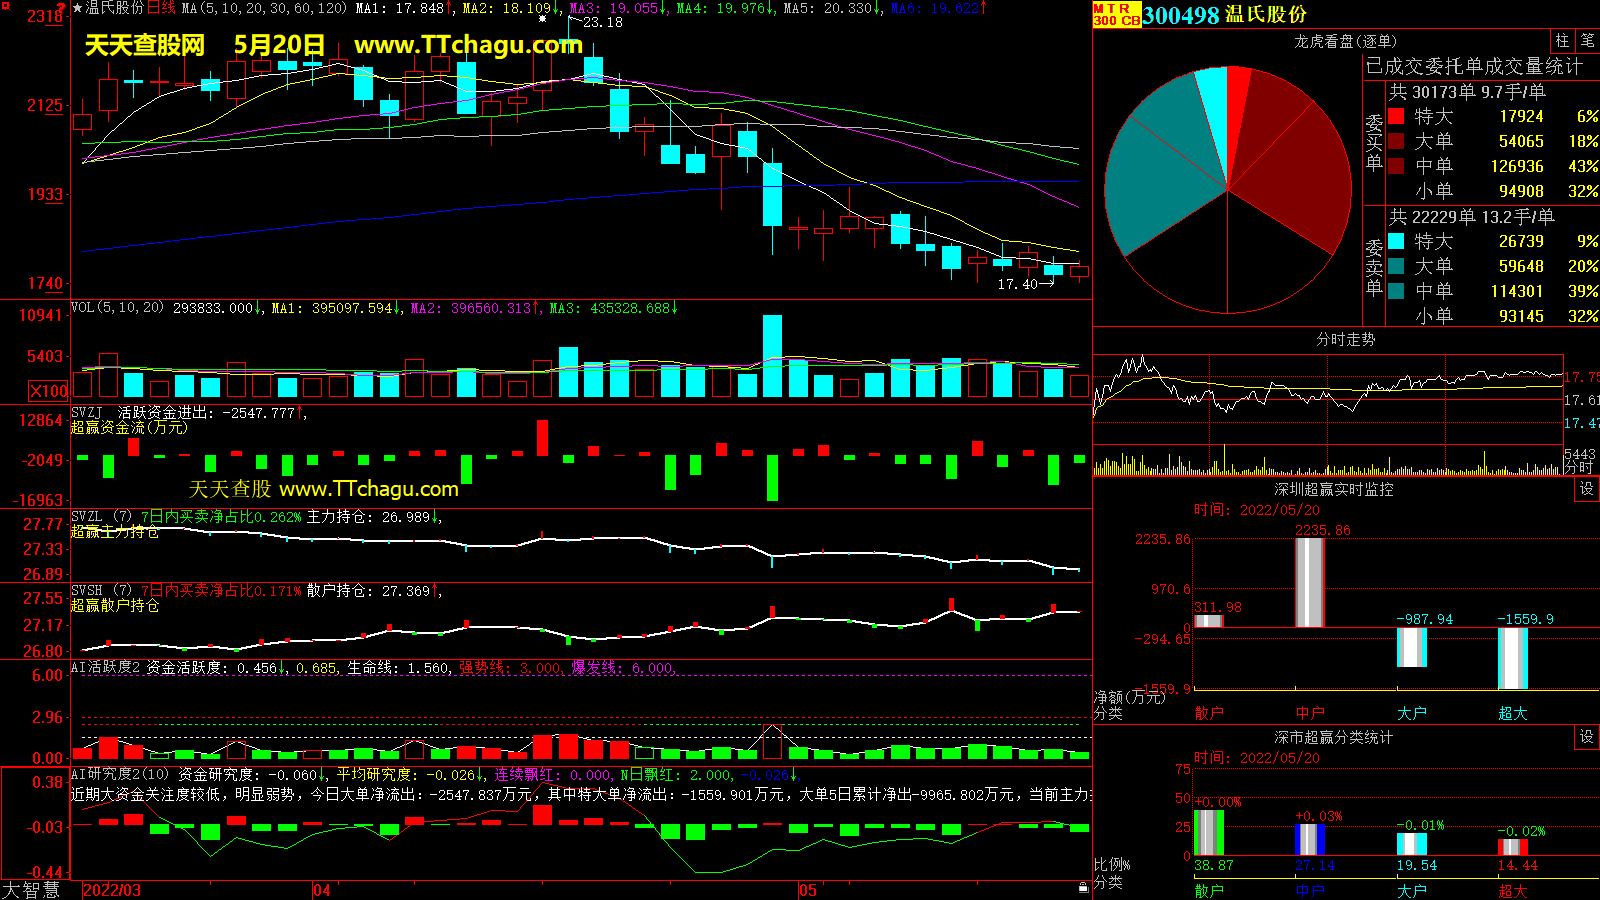Click the 大智慧 logo at bottom left

coord(31,889)
